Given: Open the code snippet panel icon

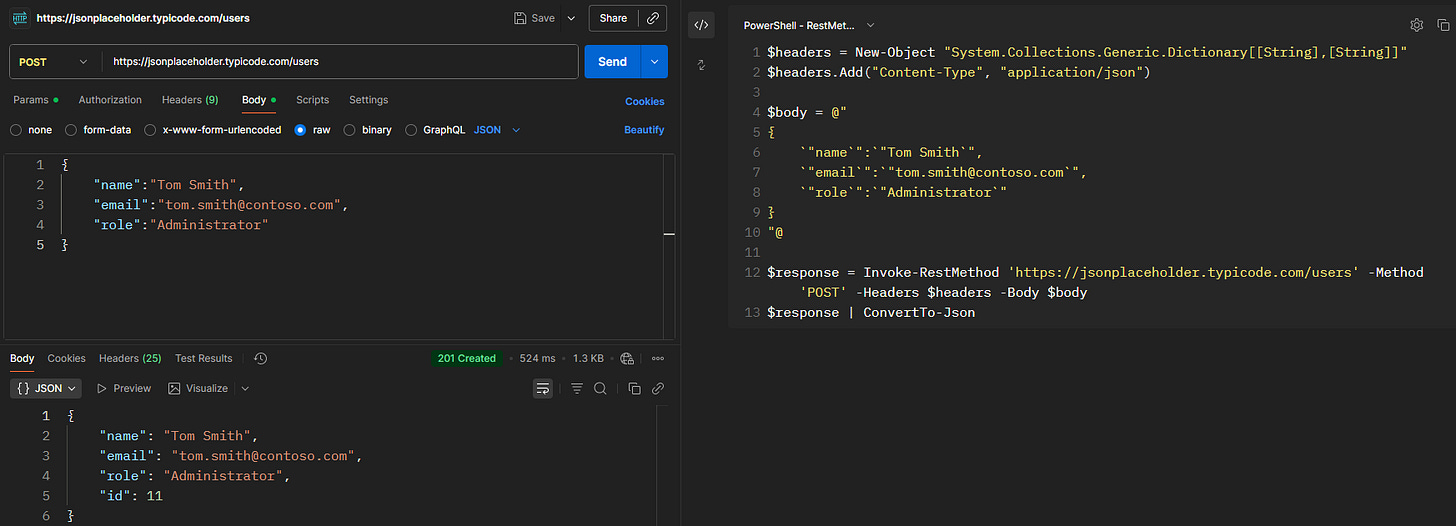Looking at the screenshot, I should pos(701,25).
